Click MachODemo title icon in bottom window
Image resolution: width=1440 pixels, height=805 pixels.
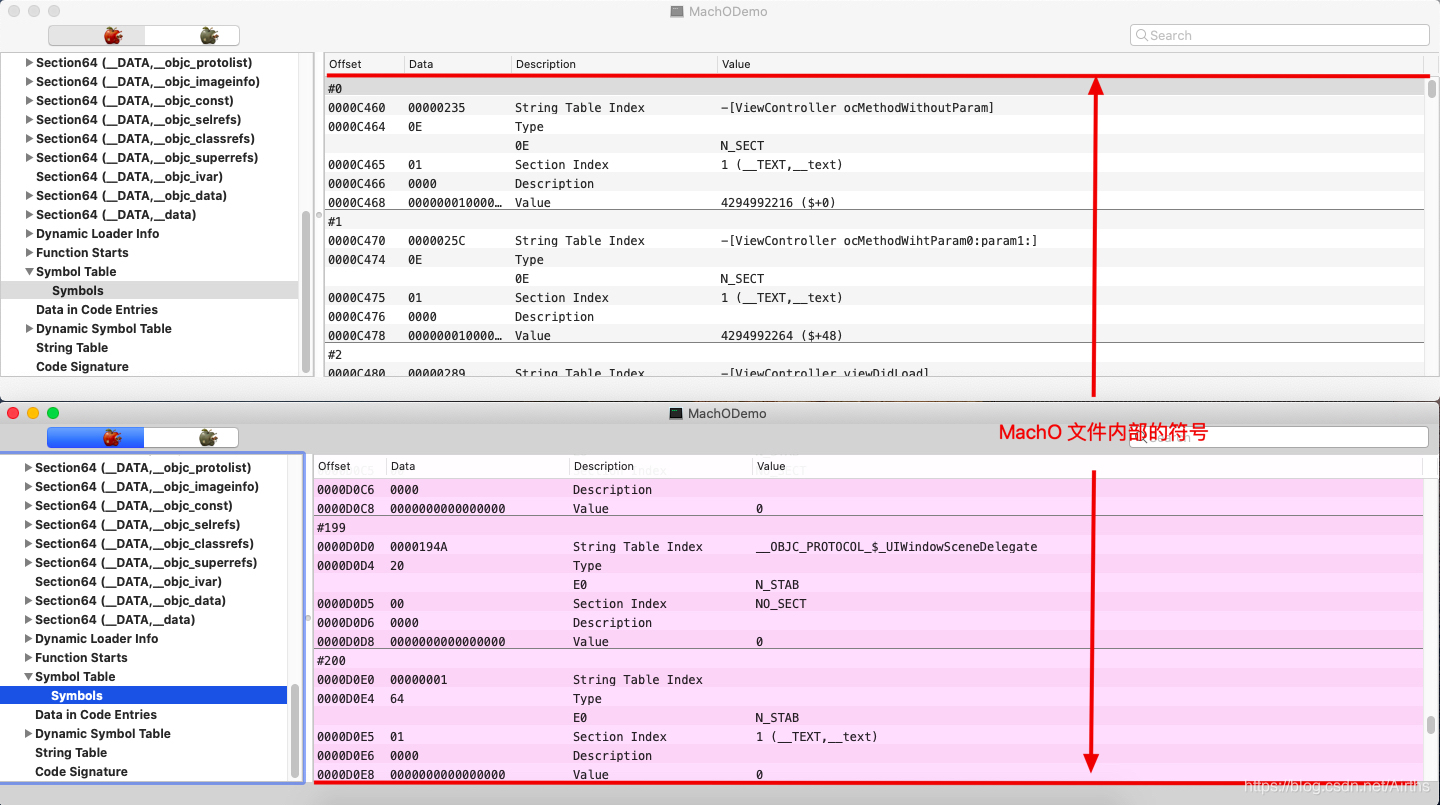coord(677,413)
